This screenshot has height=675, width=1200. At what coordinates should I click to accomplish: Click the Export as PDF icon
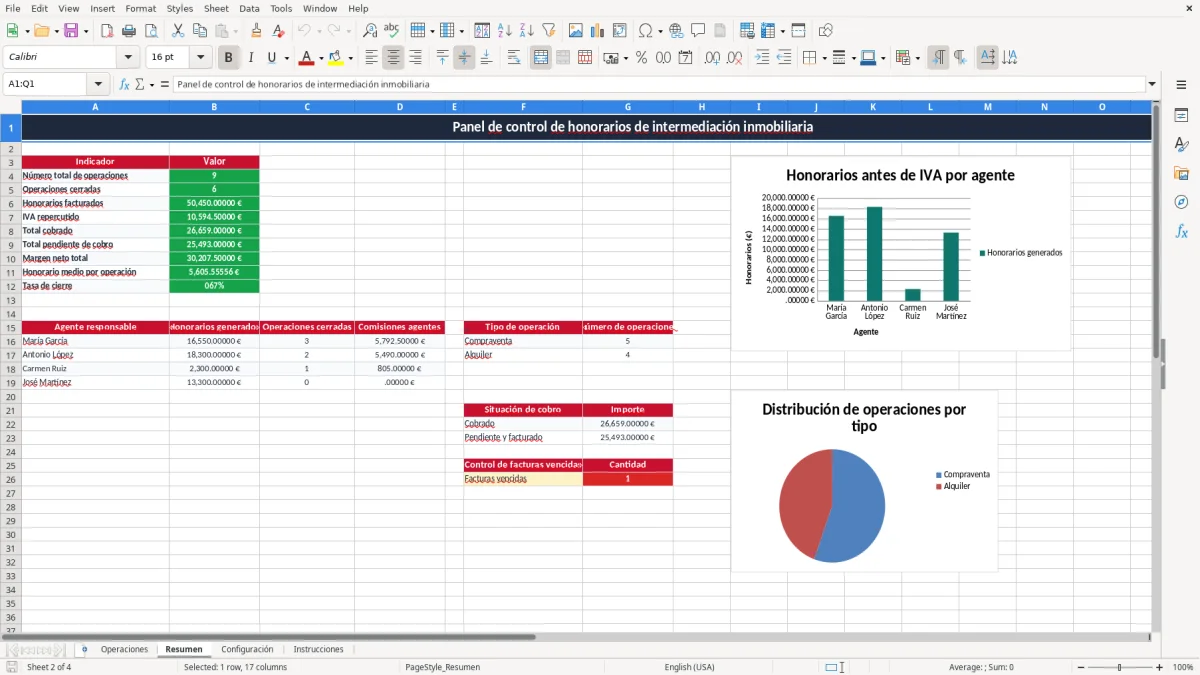(107, 31)
